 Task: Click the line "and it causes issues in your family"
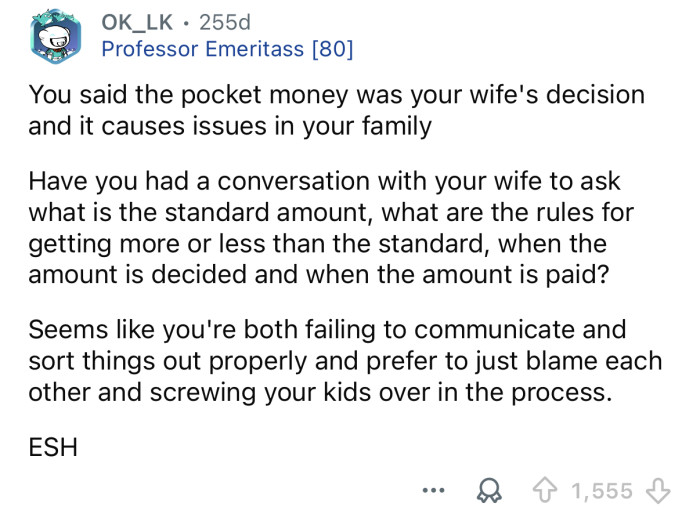point(230,126)
